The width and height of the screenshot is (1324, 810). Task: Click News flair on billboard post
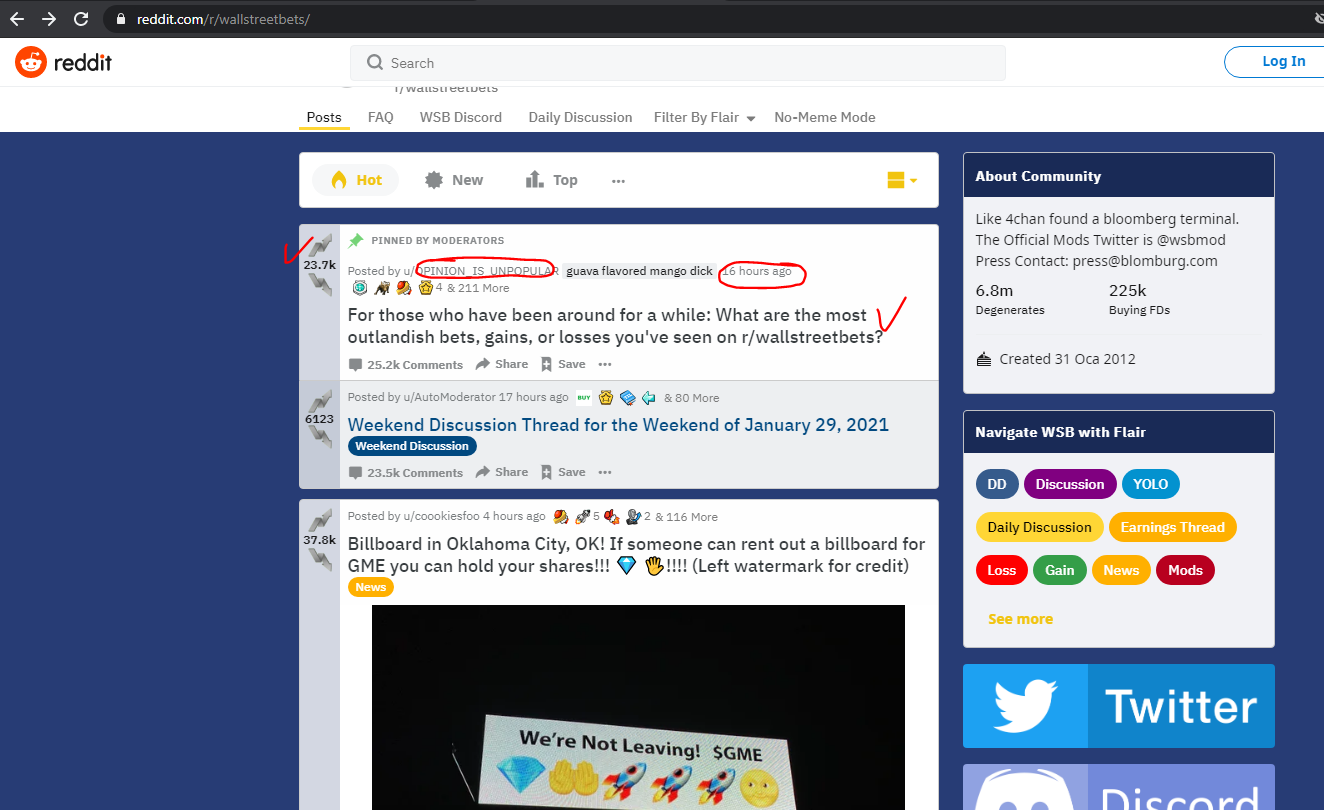tap(370, 587)
